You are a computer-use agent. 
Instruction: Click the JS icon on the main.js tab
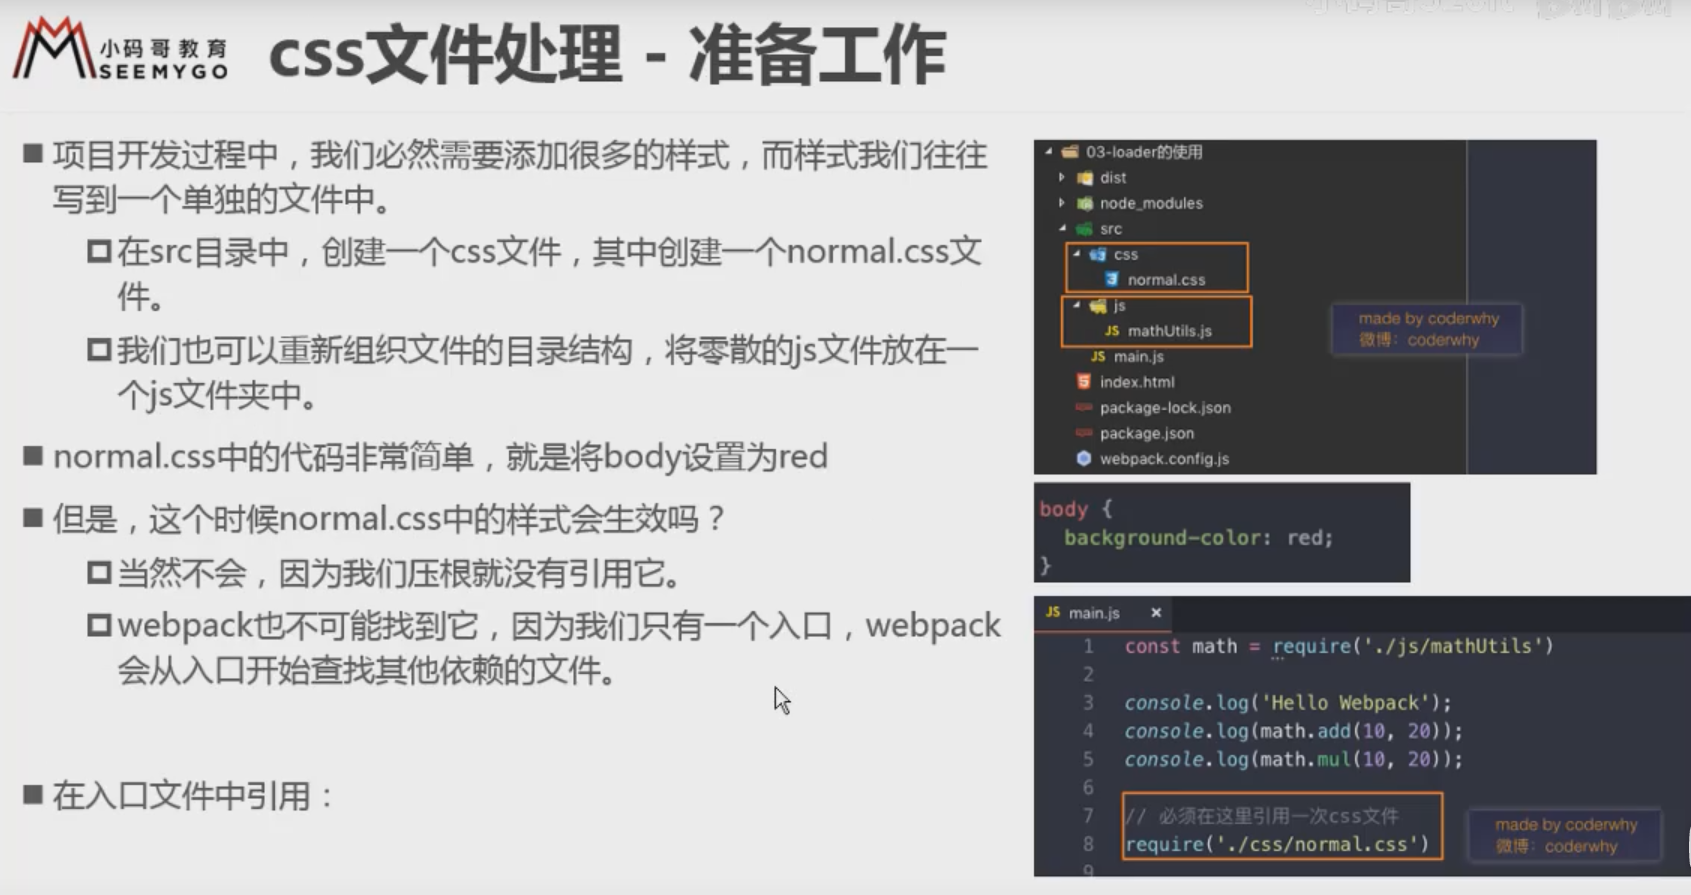1053,612
